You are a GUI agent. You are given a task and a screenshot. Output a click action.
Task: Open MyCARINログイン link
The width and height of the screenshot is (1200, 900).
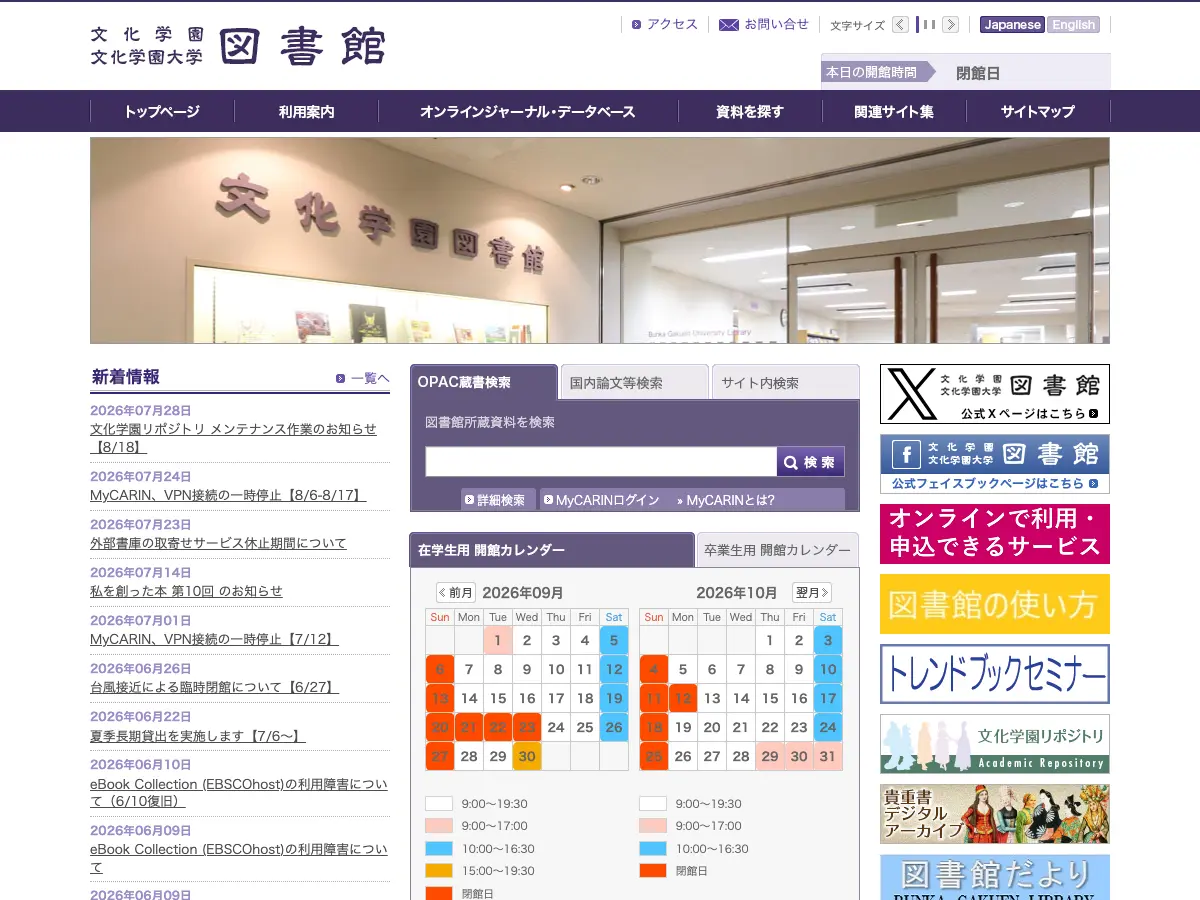tap(607, 500)
